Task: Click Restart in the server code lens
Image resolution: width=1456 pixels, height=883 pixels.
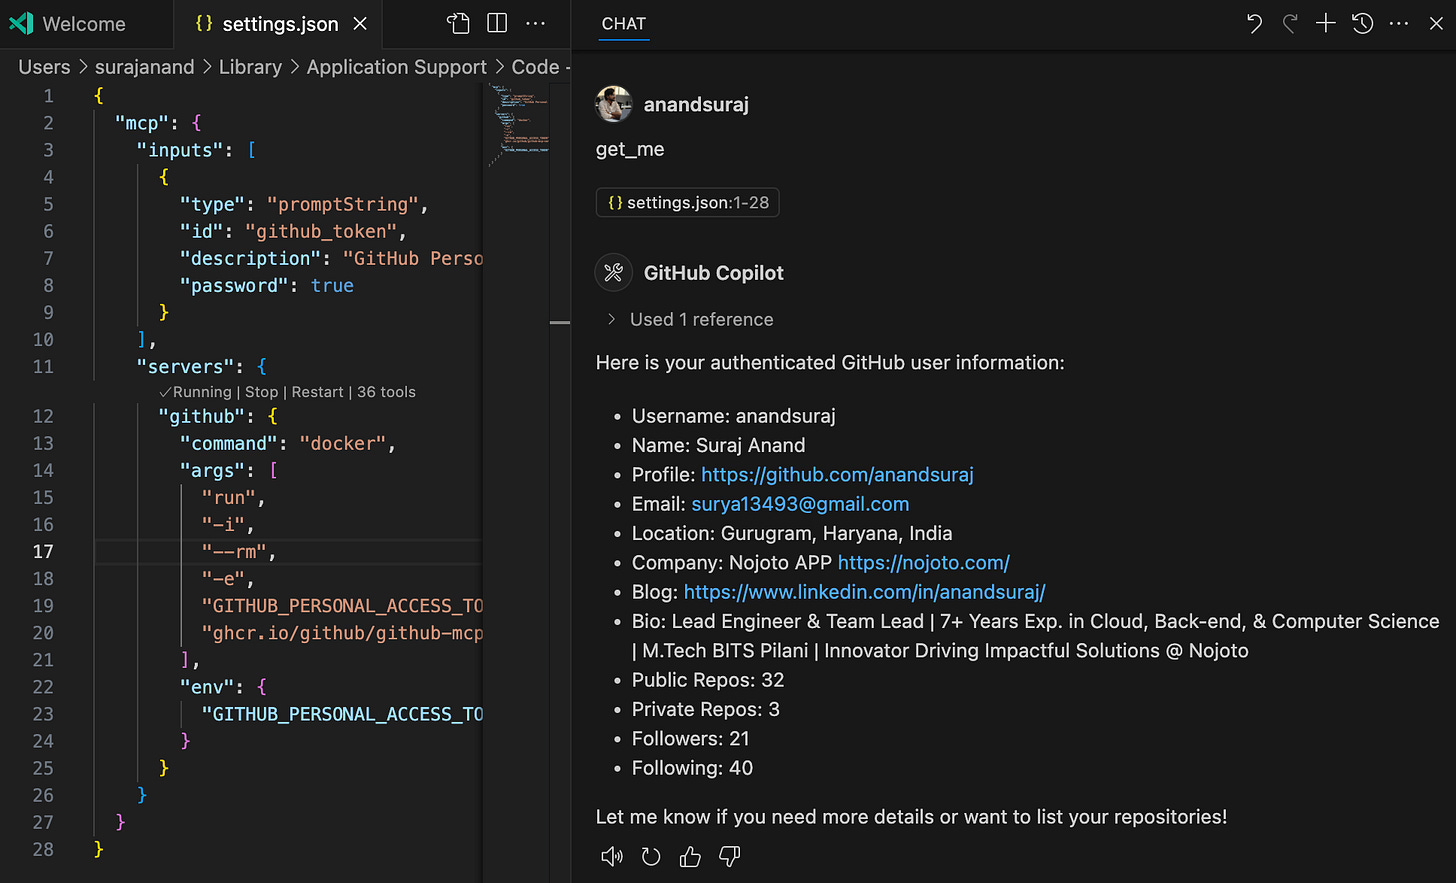Action: (x=317, y=392)
